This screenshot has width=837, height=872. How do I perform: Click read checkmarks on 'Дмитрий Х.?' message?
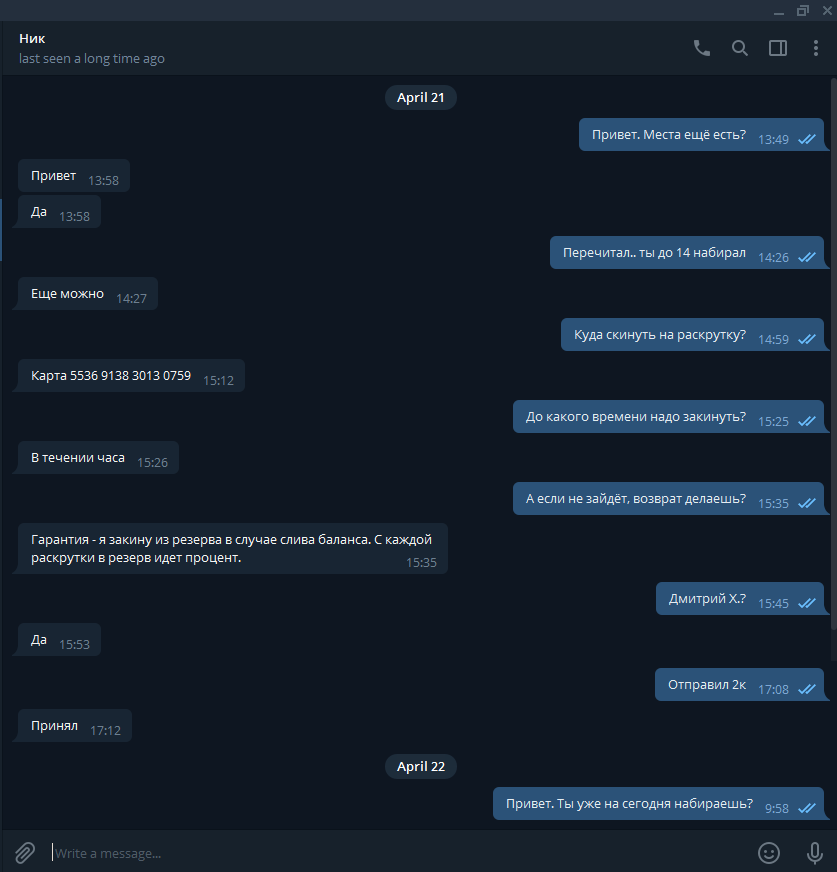click(806, 603)
